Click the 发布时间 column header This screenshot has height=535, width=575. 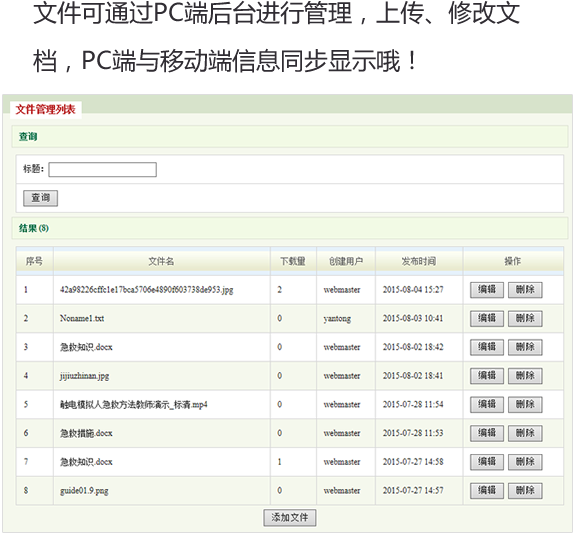pyautogui.click(x=419, y=261)
